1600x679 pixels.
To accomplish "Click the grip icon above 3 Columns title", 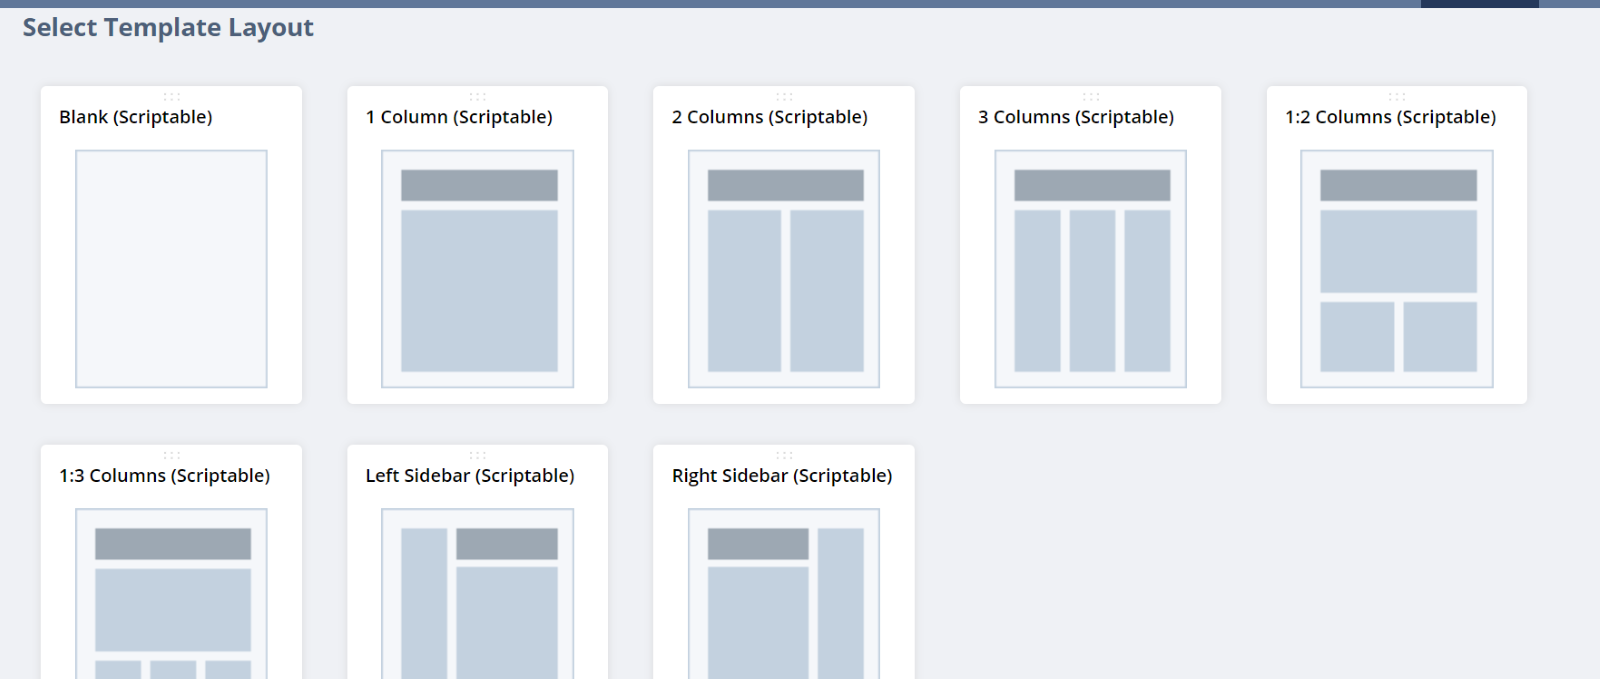I will click(x=1090, y=97).
